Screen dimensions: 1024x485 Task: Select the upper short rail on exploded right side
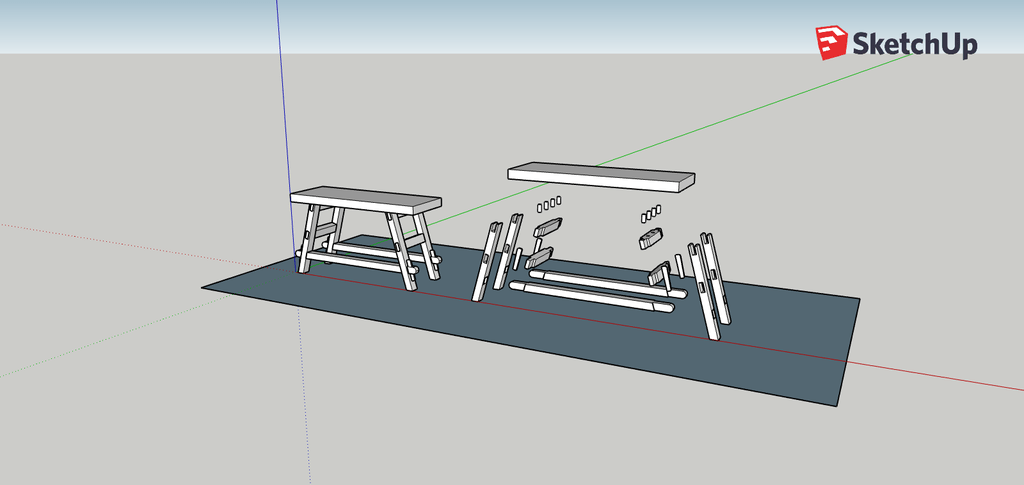click(x=650, y=238)
